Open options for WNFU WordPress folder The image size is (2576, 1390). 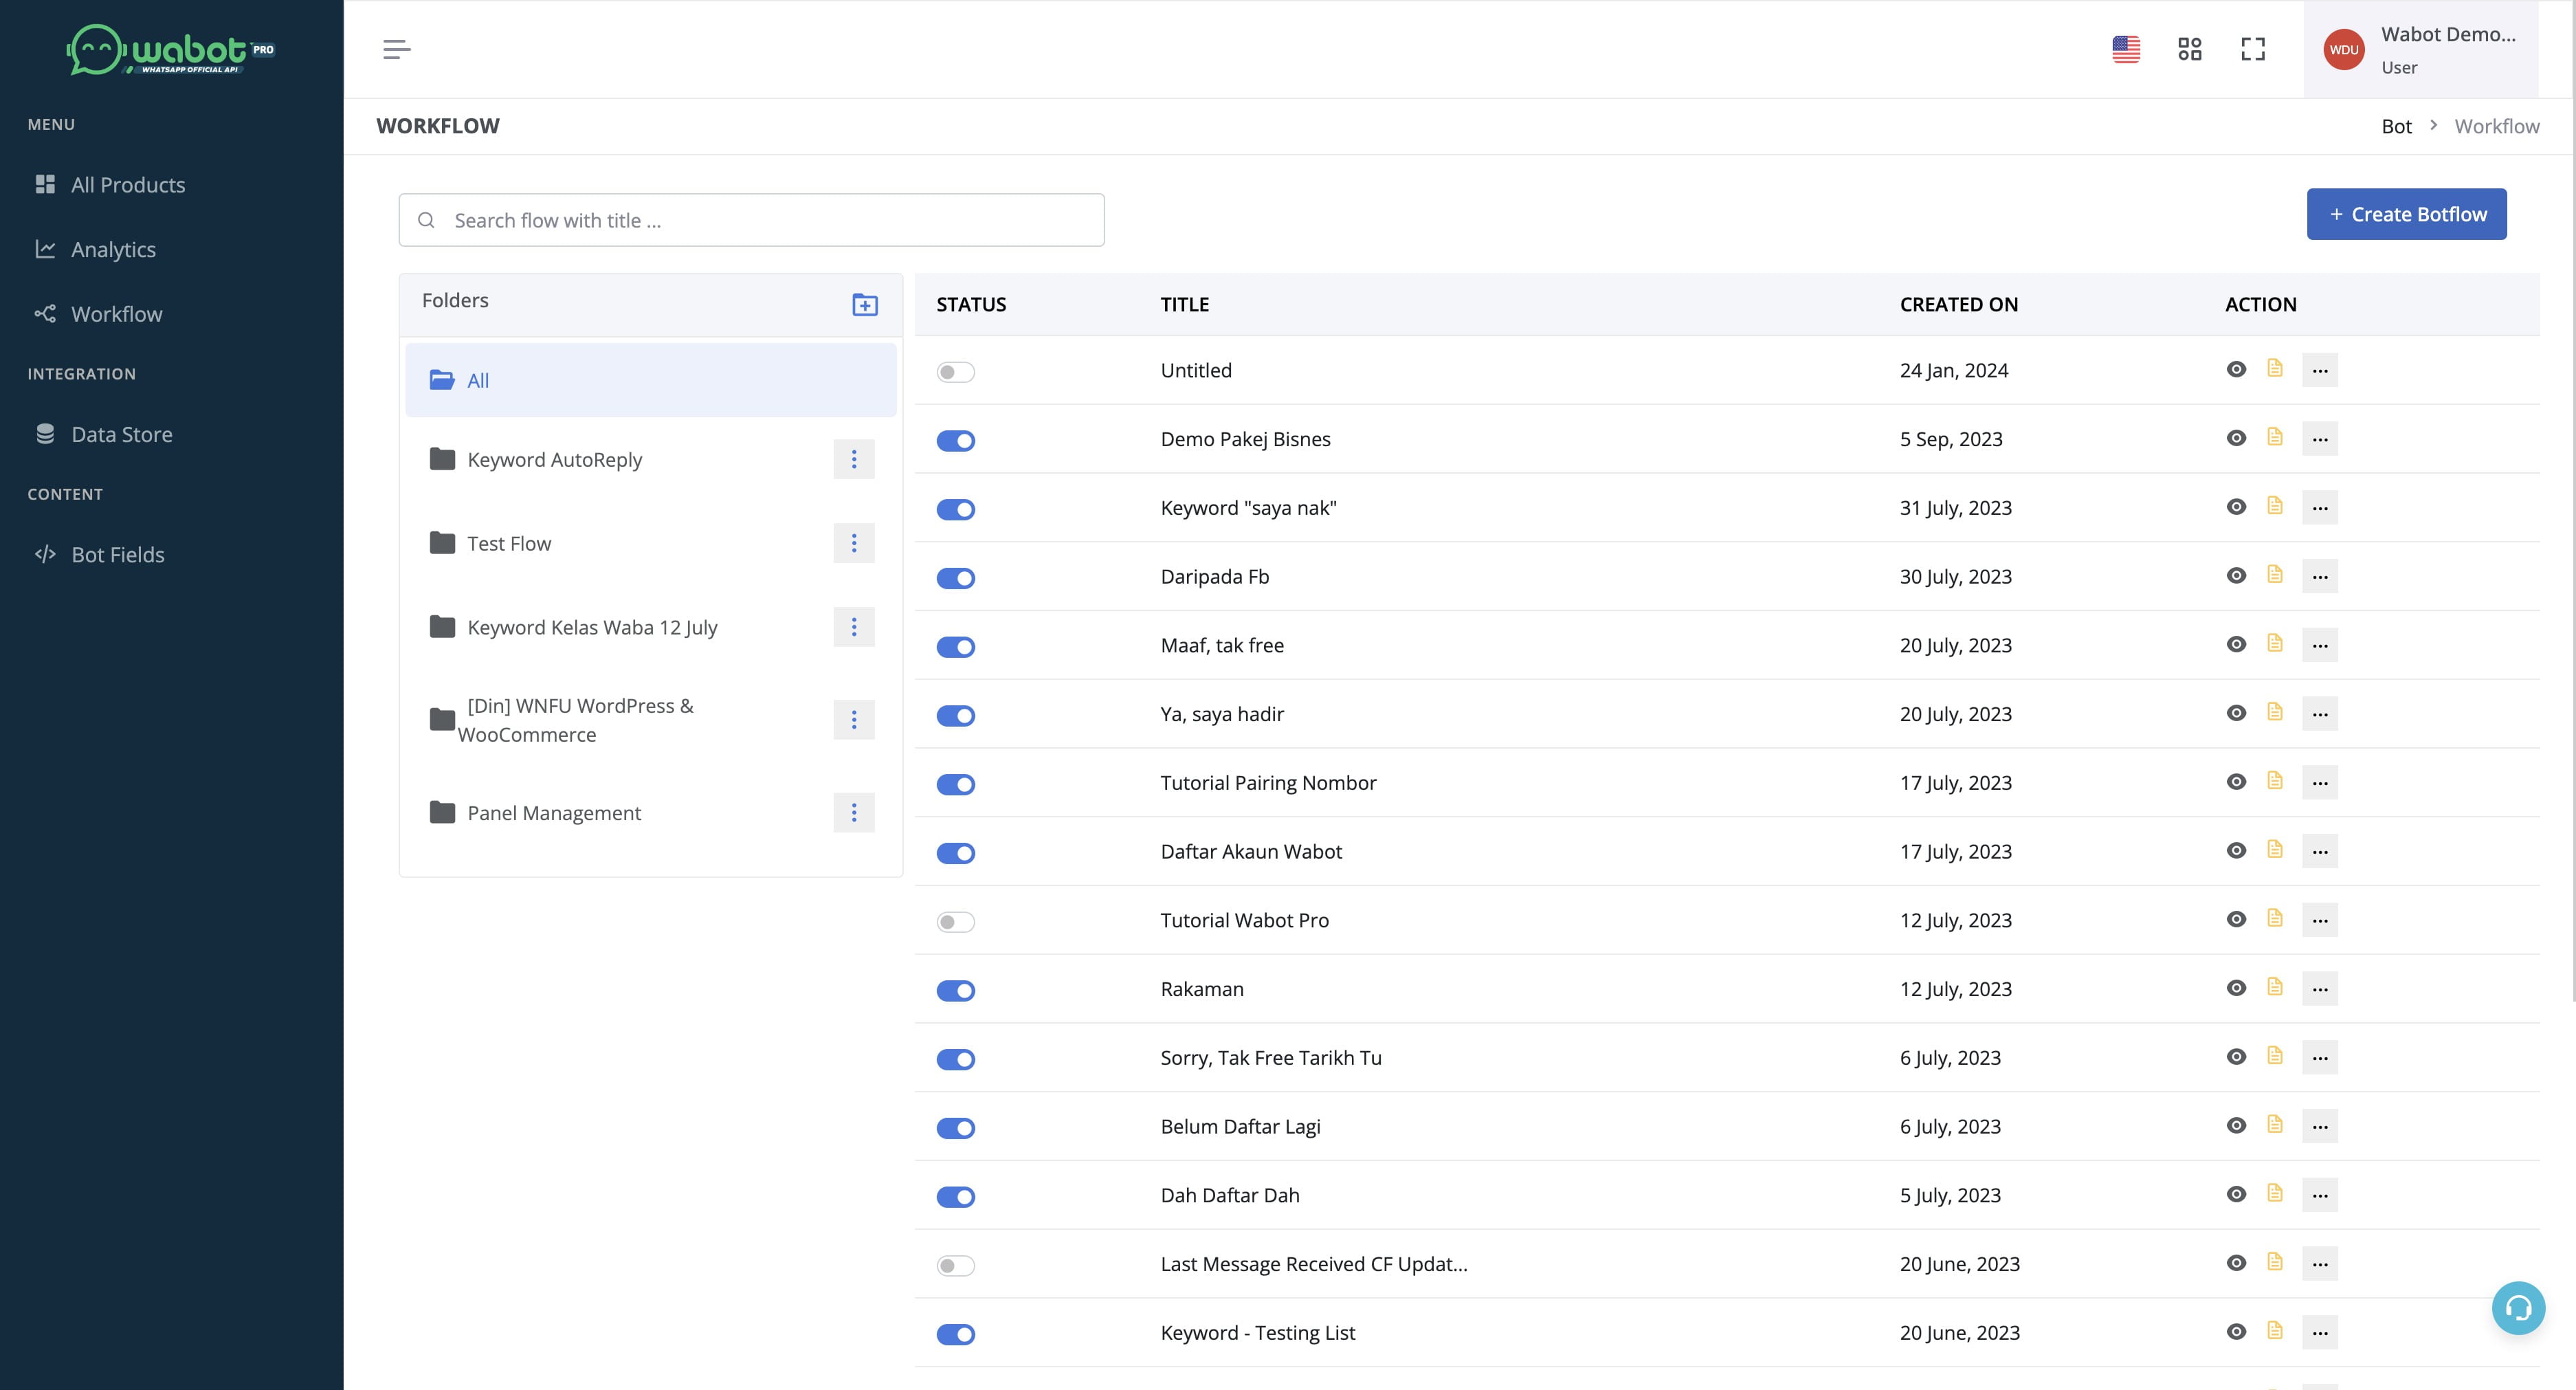tap(854, 720)
